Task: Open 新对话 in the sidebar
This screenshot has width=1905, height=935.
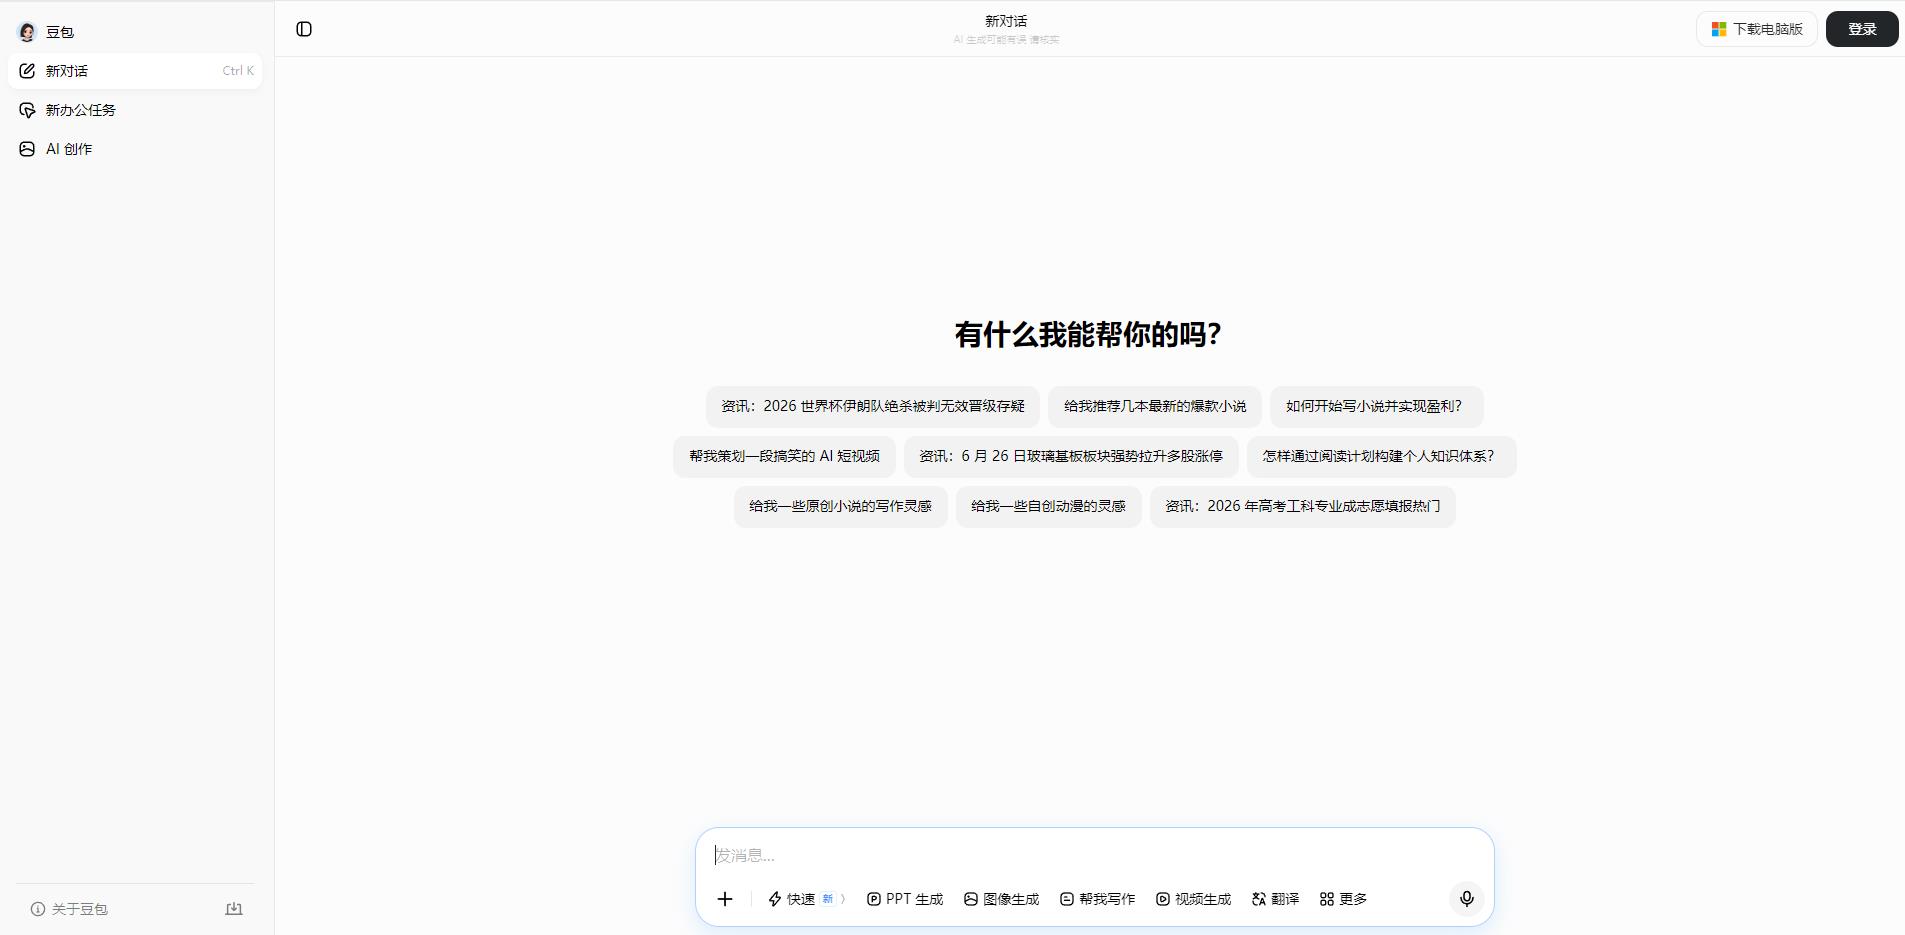Action: 135,71
